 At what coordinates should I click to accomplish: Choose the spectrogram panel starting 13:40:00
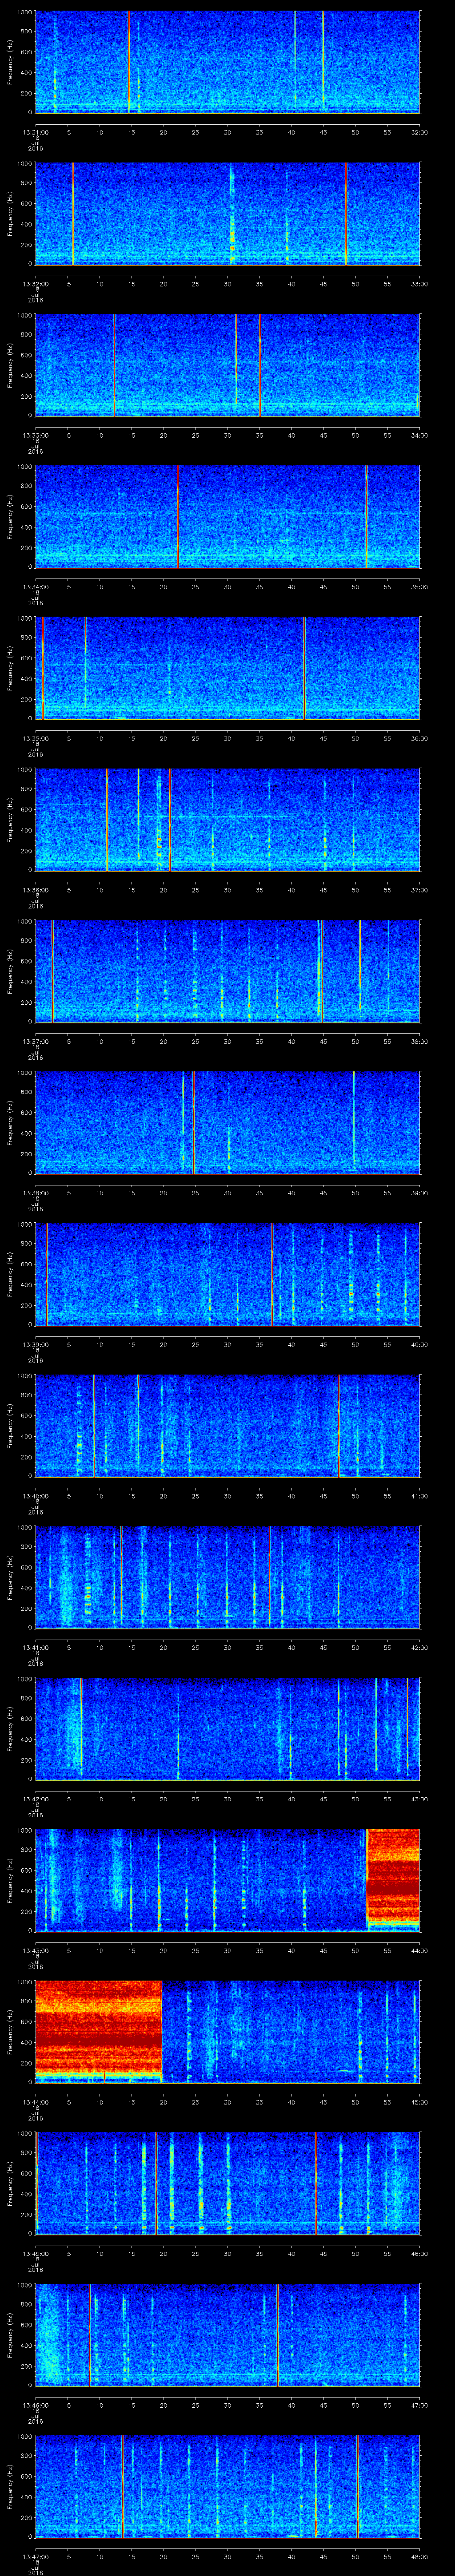point(228,1426)
